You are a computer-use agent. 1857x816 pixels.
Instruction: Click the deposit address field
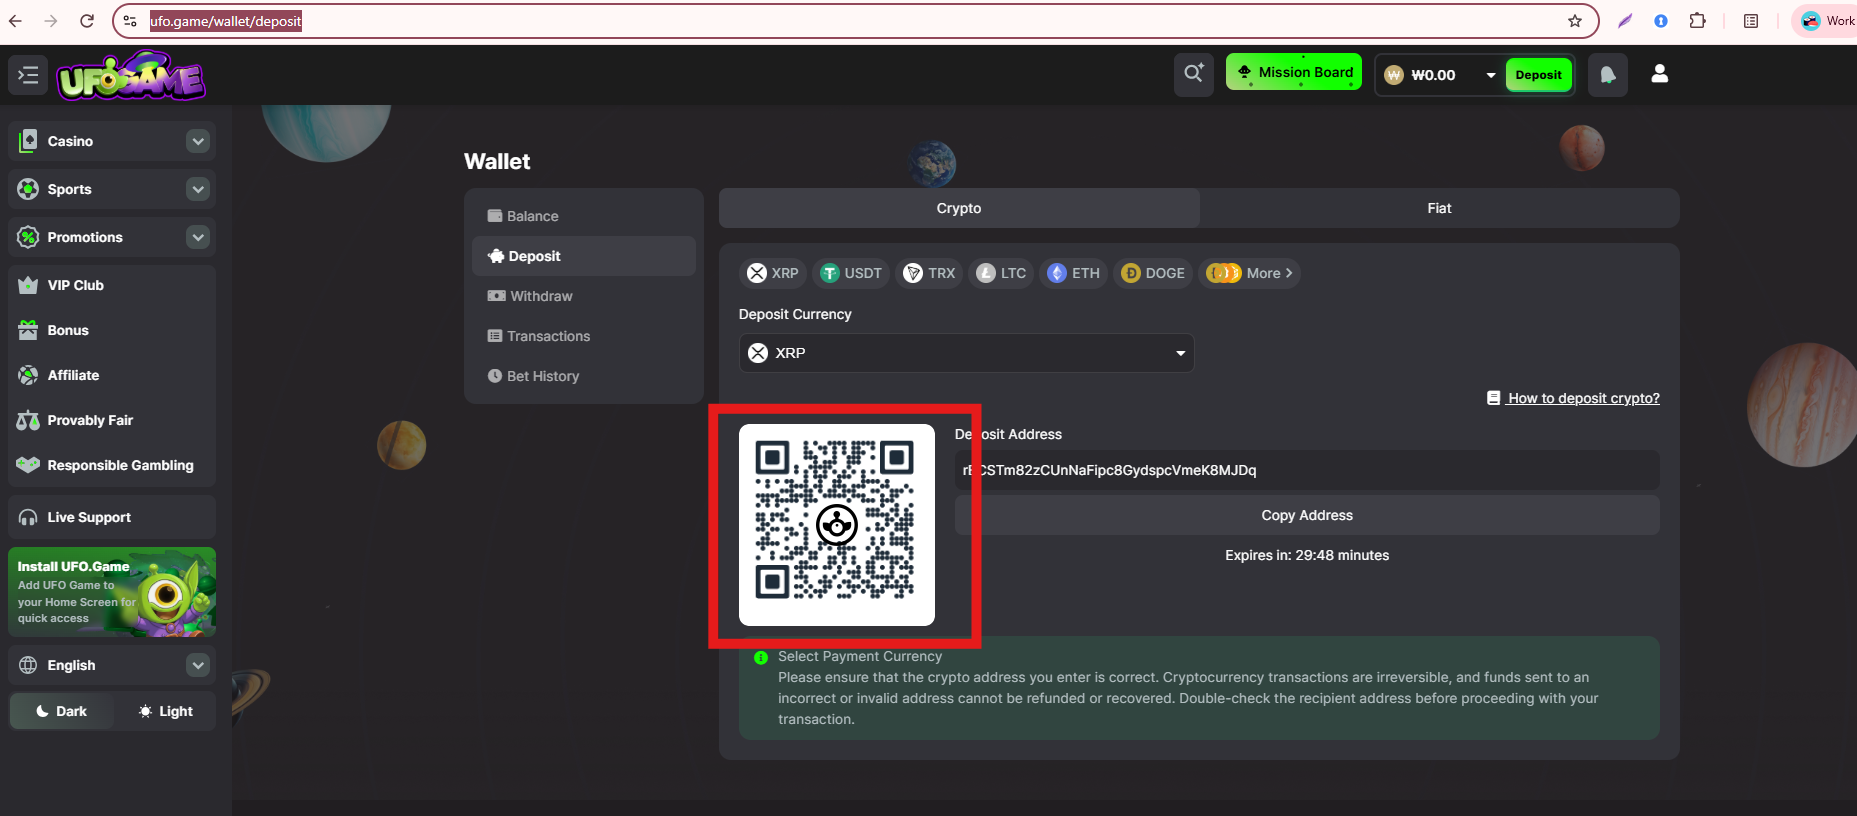point(1307,470)
